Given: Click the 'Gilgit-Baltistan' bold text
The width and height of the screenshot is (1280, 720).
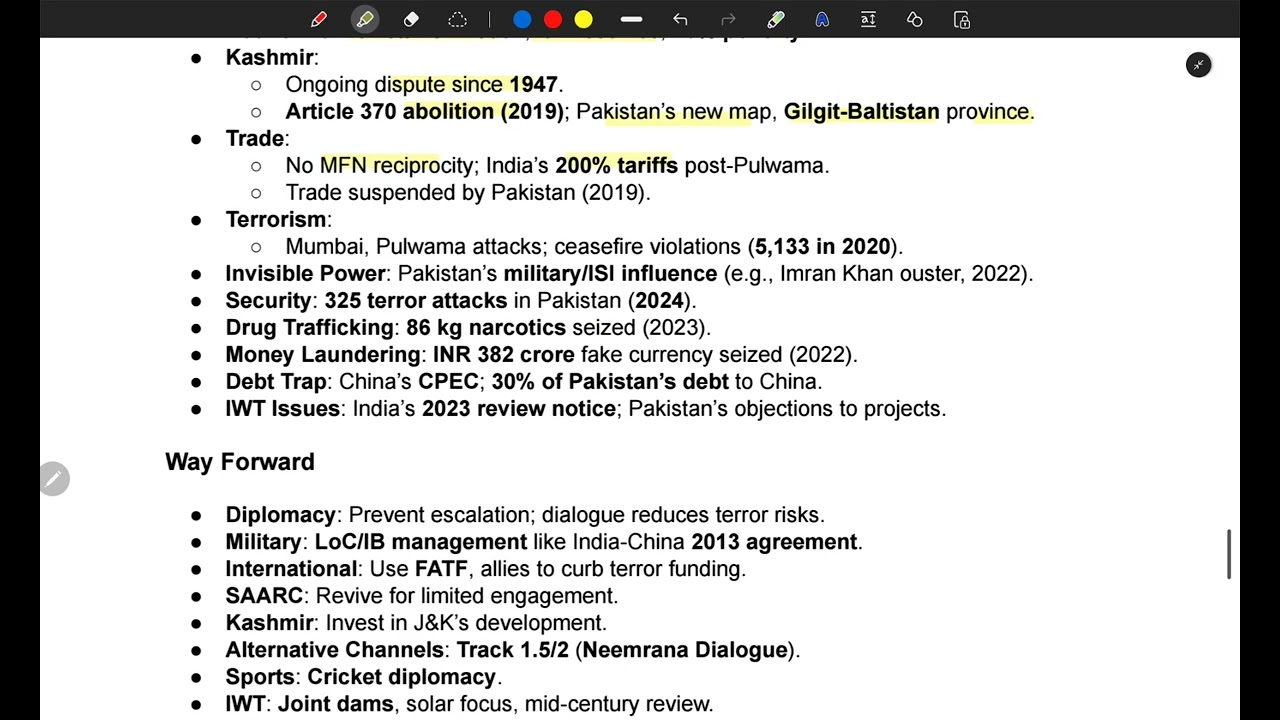Looking at the screenshot, I should (861, 112).
